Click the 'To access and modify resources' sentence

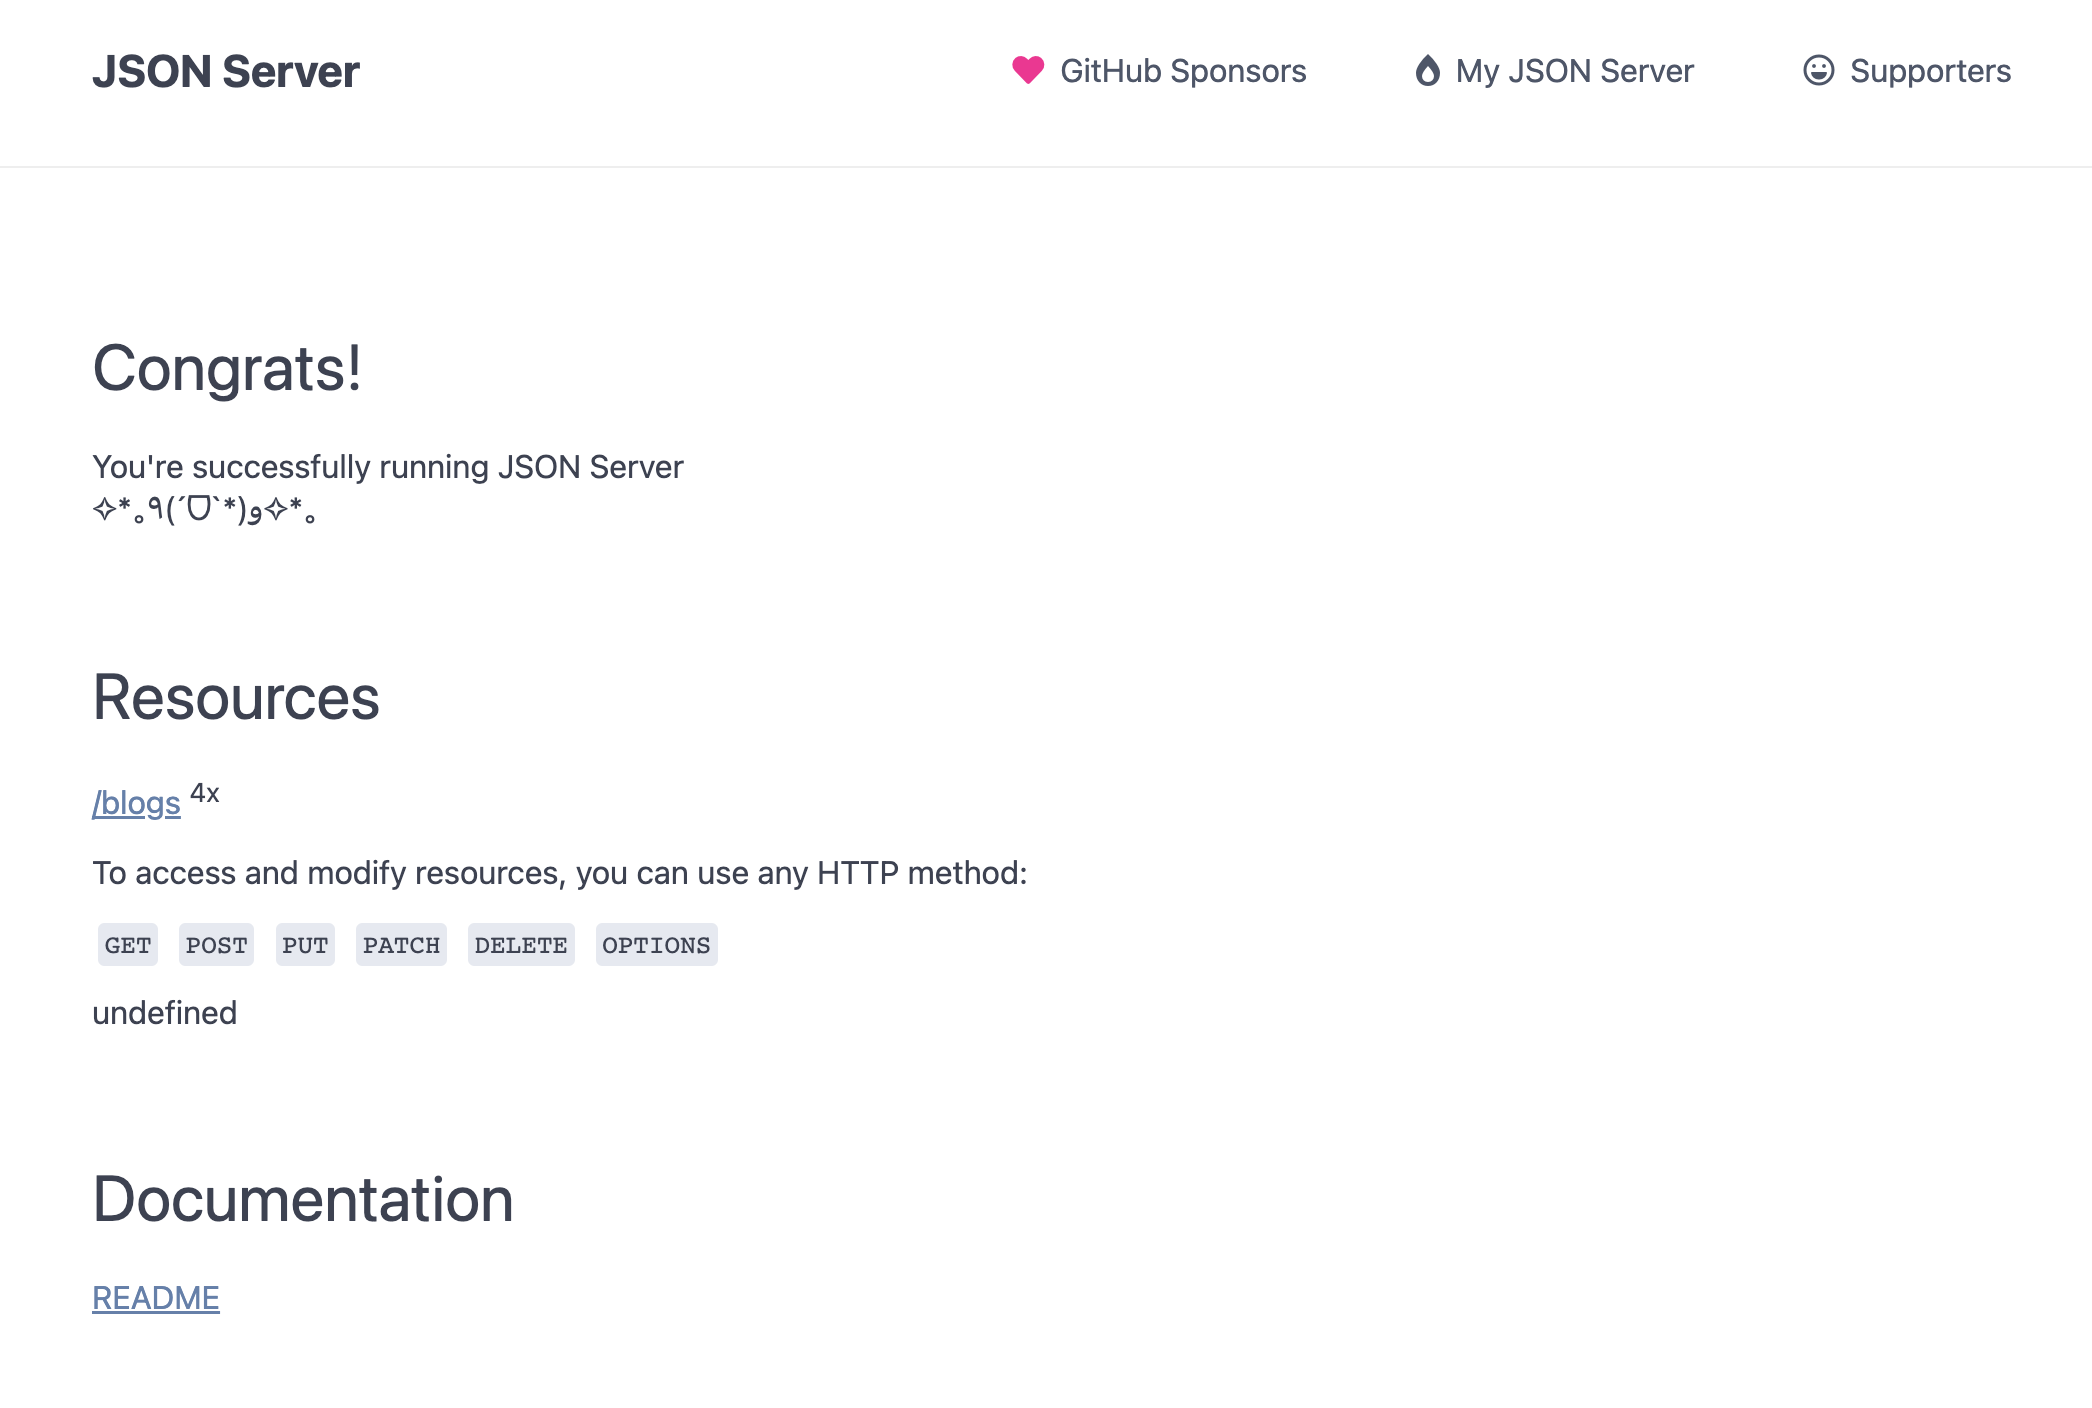(560, 873)
